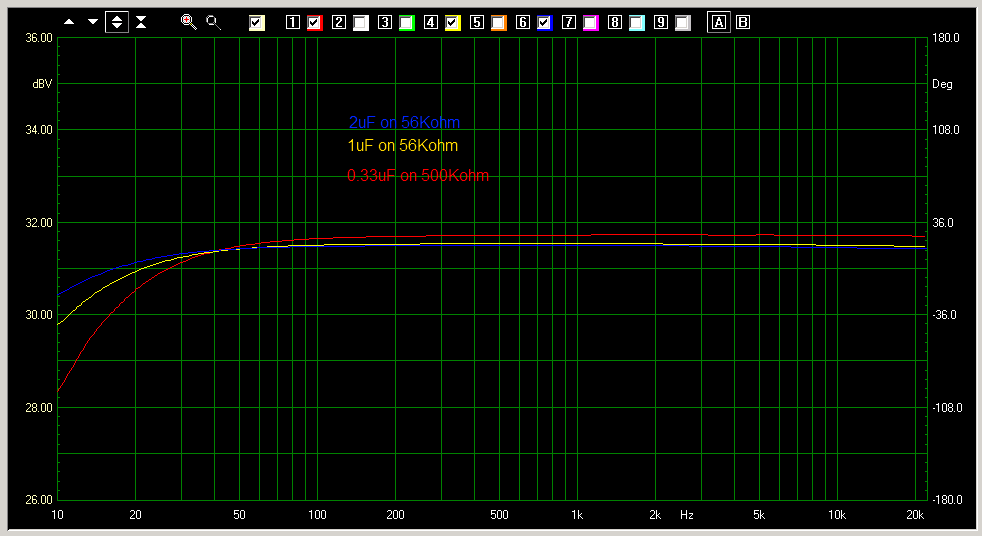This screenshot has width=982, height=536.
Task: Click the Deg right axis unit label
Action: point(942,84)
